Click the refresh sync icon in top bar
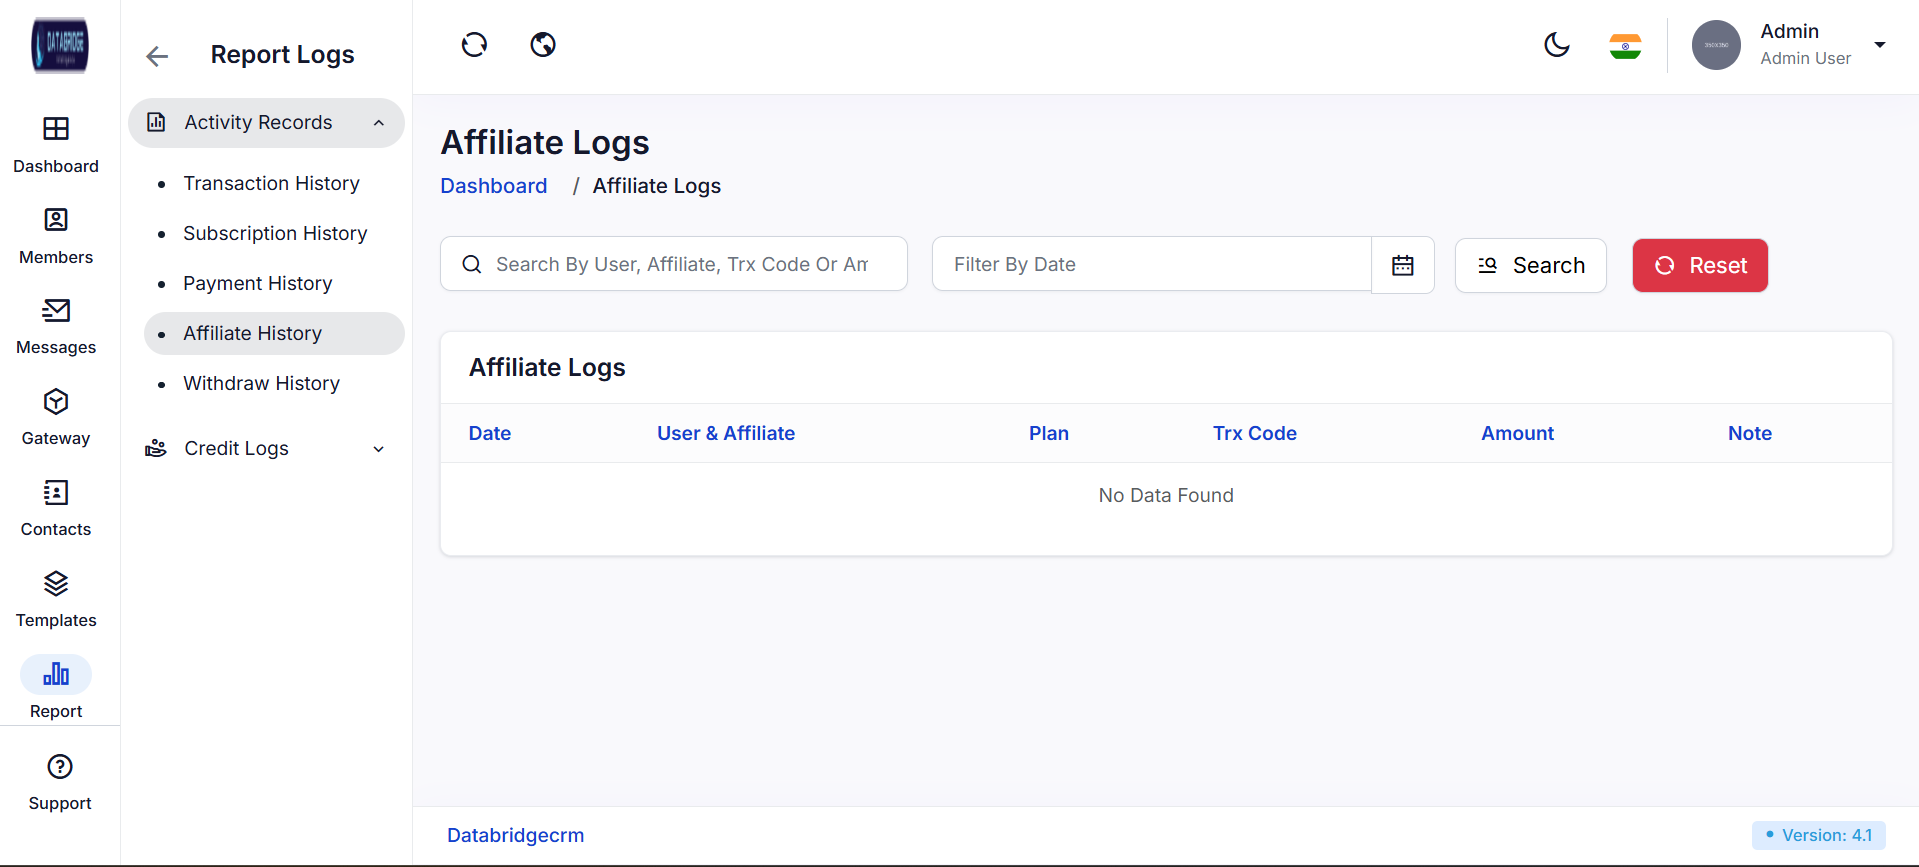This screenshot has height=867, width=1919. [x=474, y=45]
